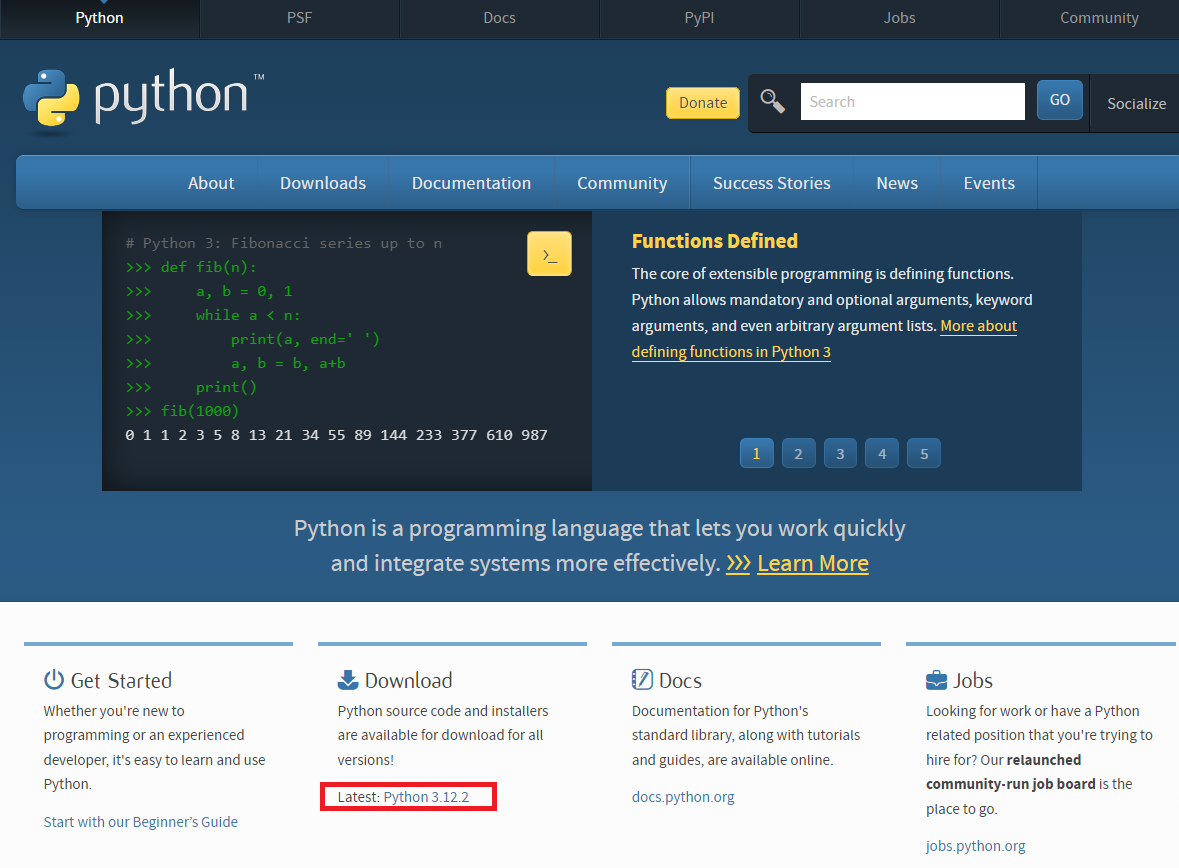This screenshot has width=1179, height=868.
Task: Click the triple chevron before Learn More
Action: pyautogui.click(x=738, y=563)
